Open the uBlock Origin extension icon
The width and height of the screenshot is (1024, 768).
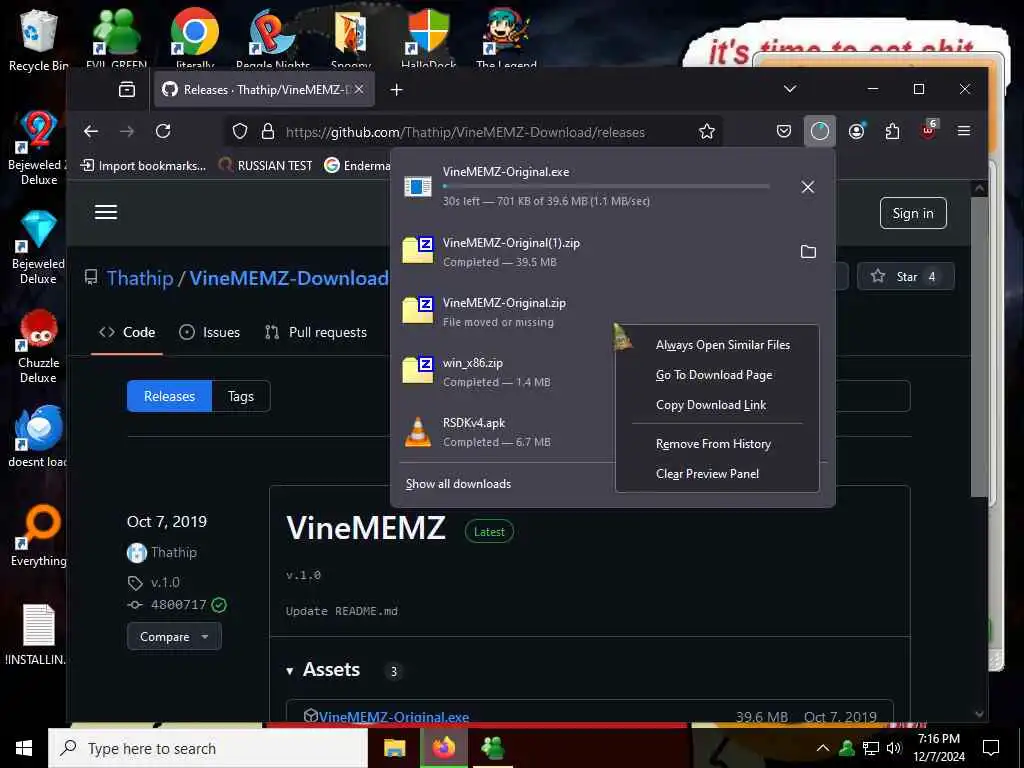point(928,131)
